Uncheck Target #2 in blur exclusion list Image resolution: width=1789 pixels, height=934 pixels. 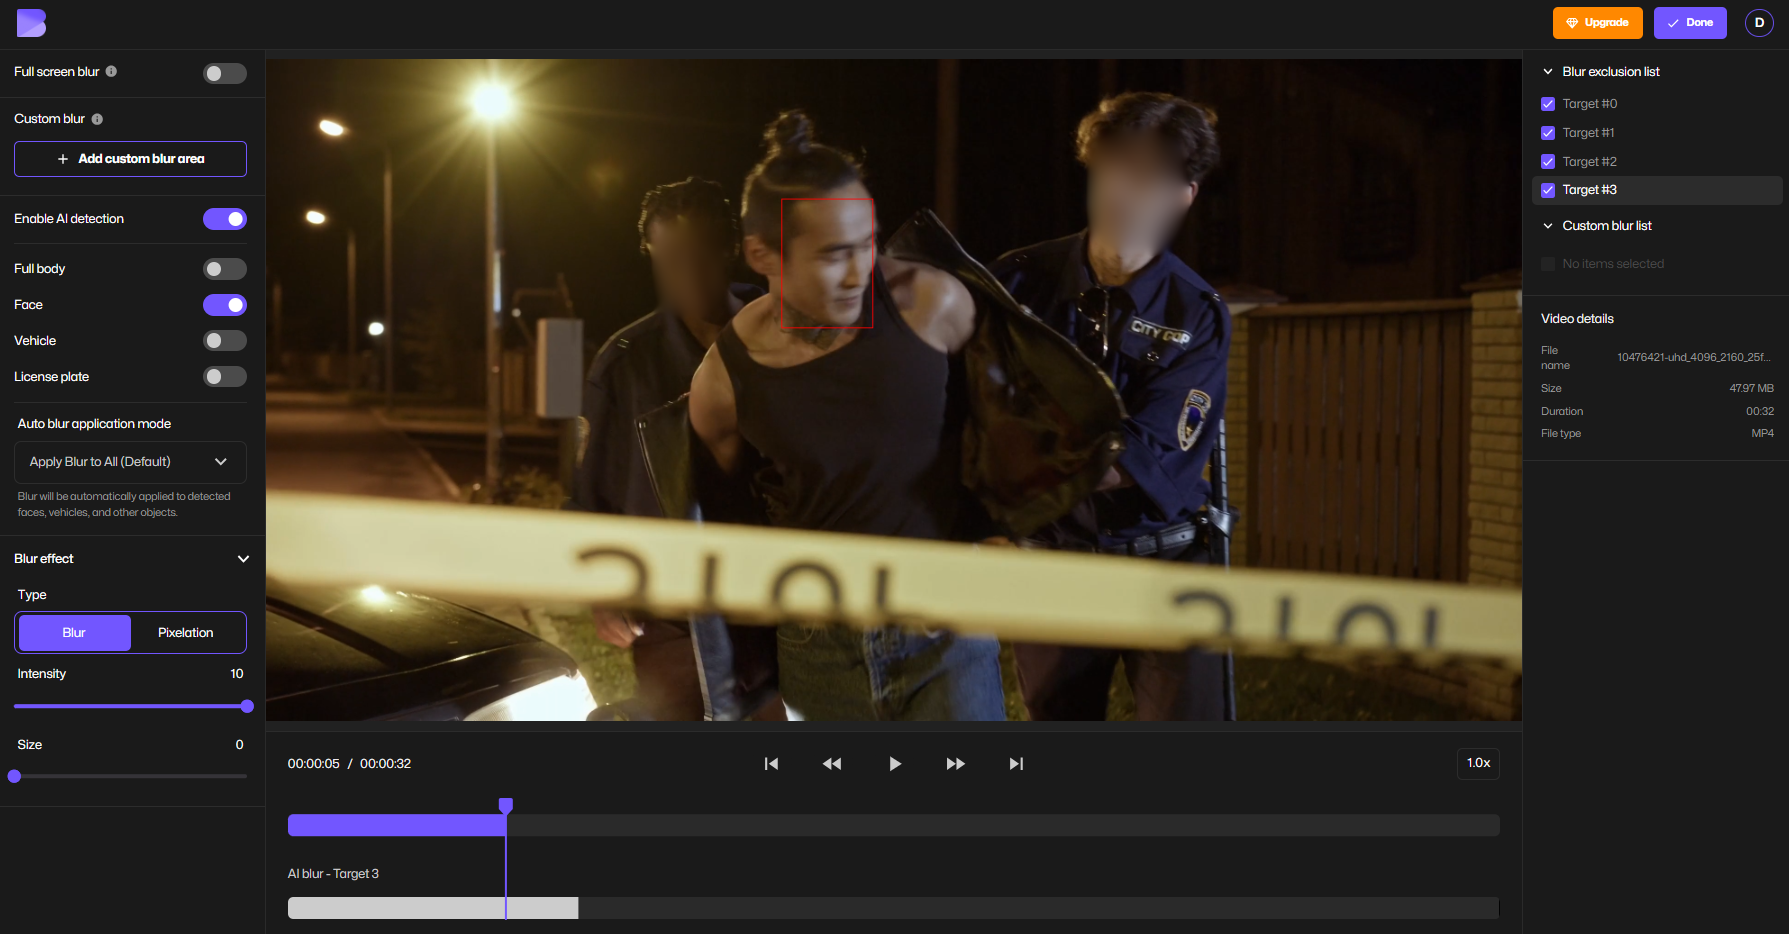click(x=1548, y=161)
